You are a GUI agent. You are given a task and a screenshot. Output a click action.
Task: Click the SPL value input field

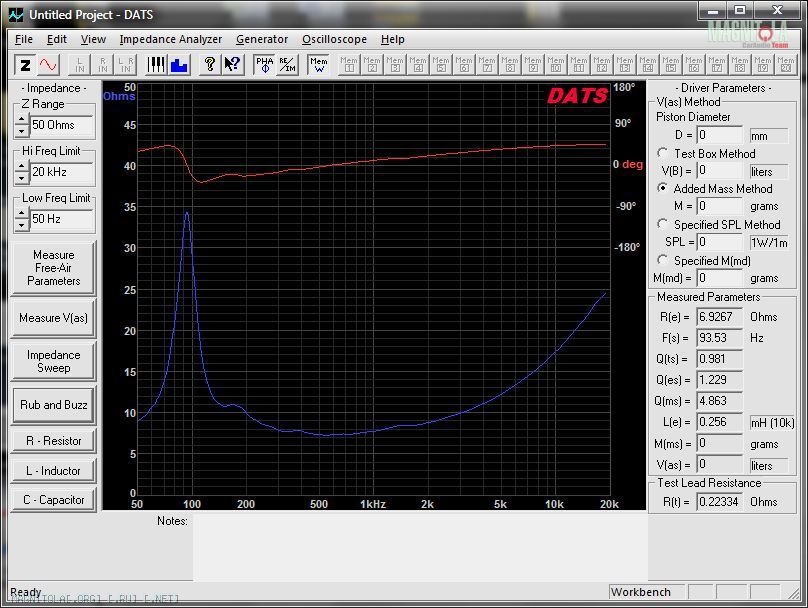click(x=719, y=242)
